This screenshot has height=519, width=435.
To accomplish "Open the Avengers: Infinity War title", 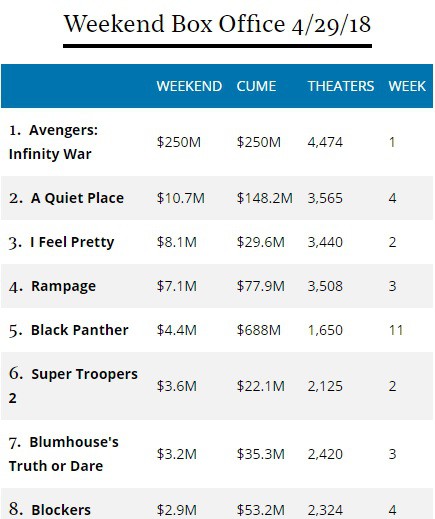I will (x=53, y=142).
